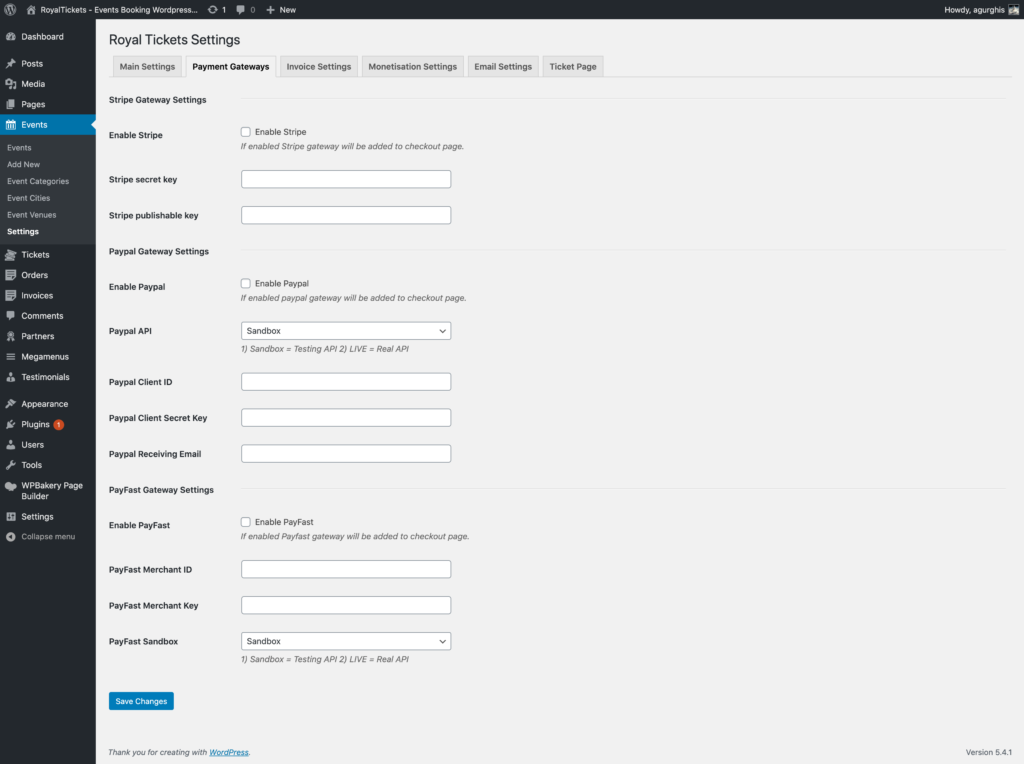This screenshot has width=1024, height=764.
Task: Click the Media library icon
Action: [x=10, y=84]
